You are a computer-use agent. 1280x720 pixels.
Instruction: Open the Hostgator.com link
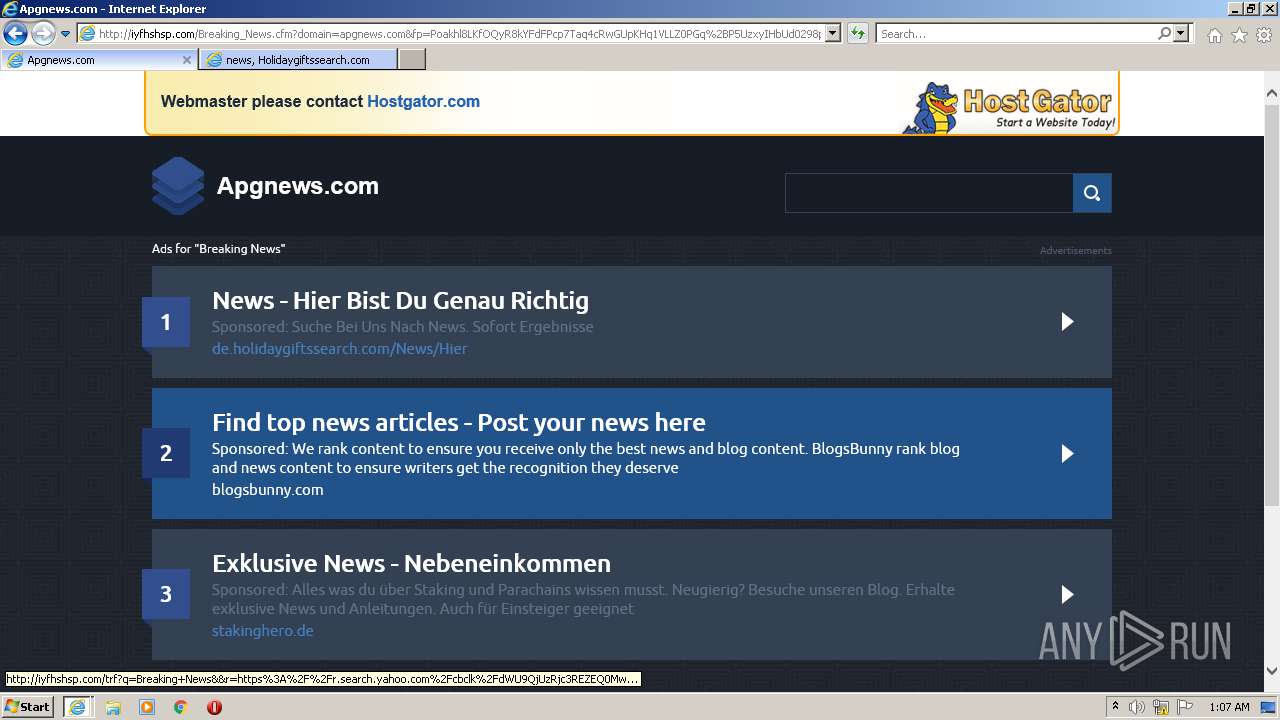tap(423, 101)
